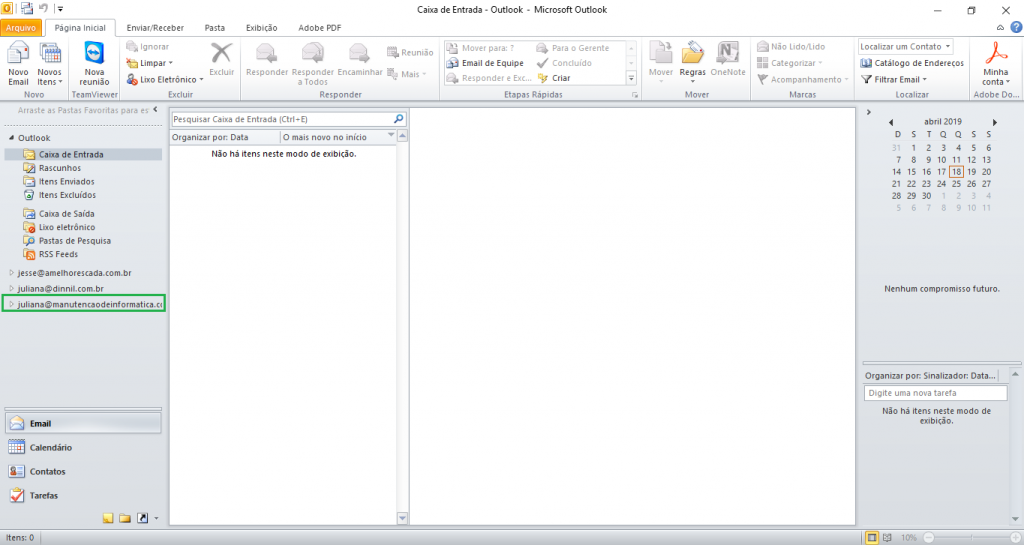Switch to the Pasta tab
Image resolution: width=1024 pixels, height=545 pixels.
click(x=214, y=28)
